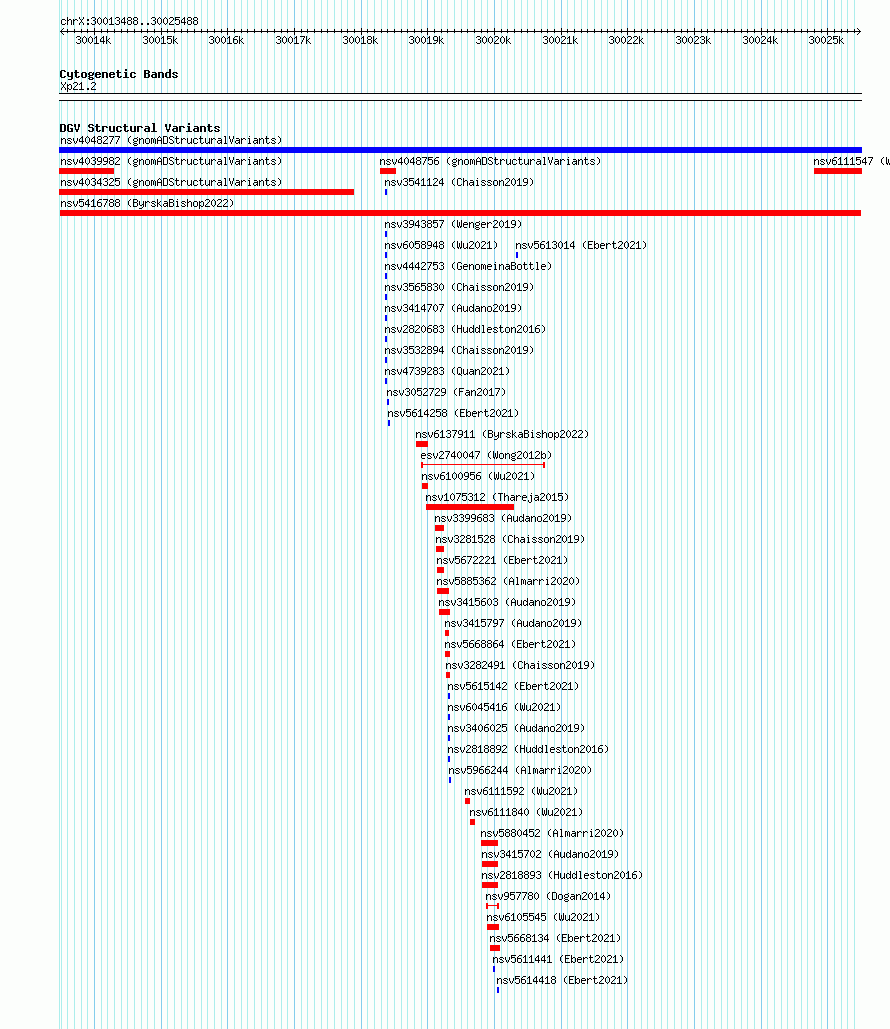This screenshot has height=1029, width=890.
Task: Click the nsv4048756 gnomAD variant label
Action: click(x=490, y=161)
